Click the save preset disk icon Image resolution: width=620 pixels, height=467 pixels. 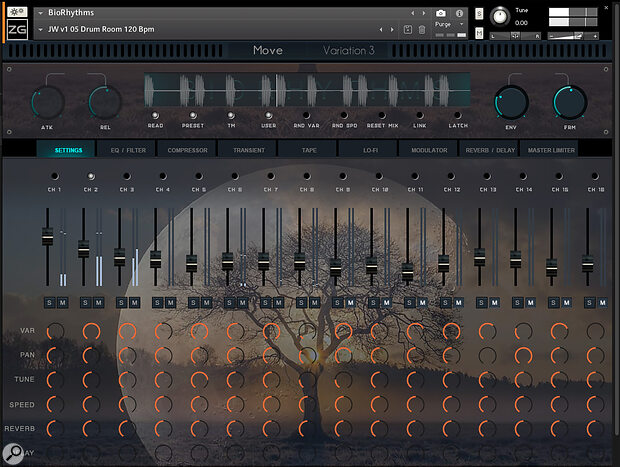(408, 30)
